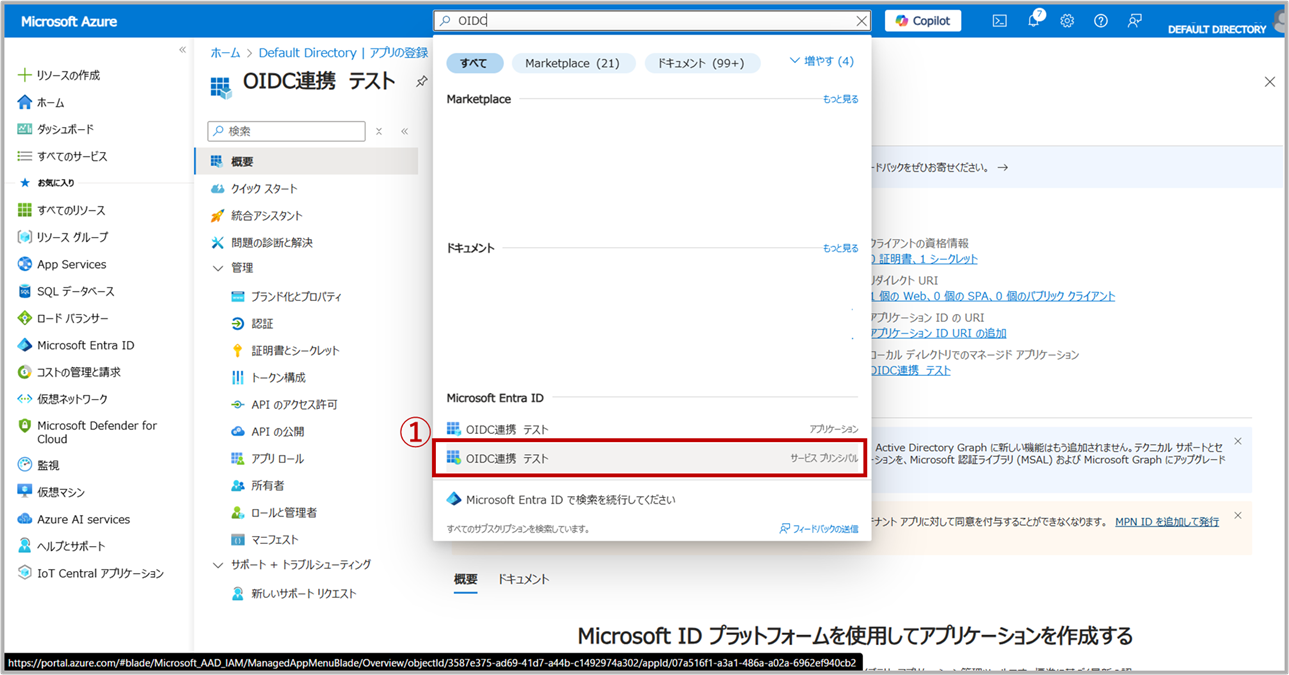The width and height of the screenshot is (1289, 675).
Task: Click the resource menu 検索 field
Action: click(x=286, y=131)
